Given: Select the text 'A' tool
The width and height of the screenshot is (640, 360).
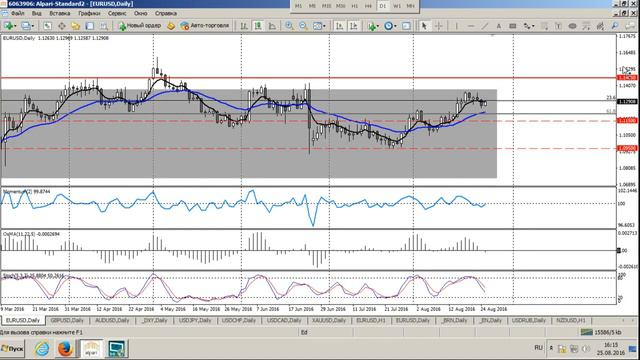Looking at the screenshot, I should pos(498,26).
